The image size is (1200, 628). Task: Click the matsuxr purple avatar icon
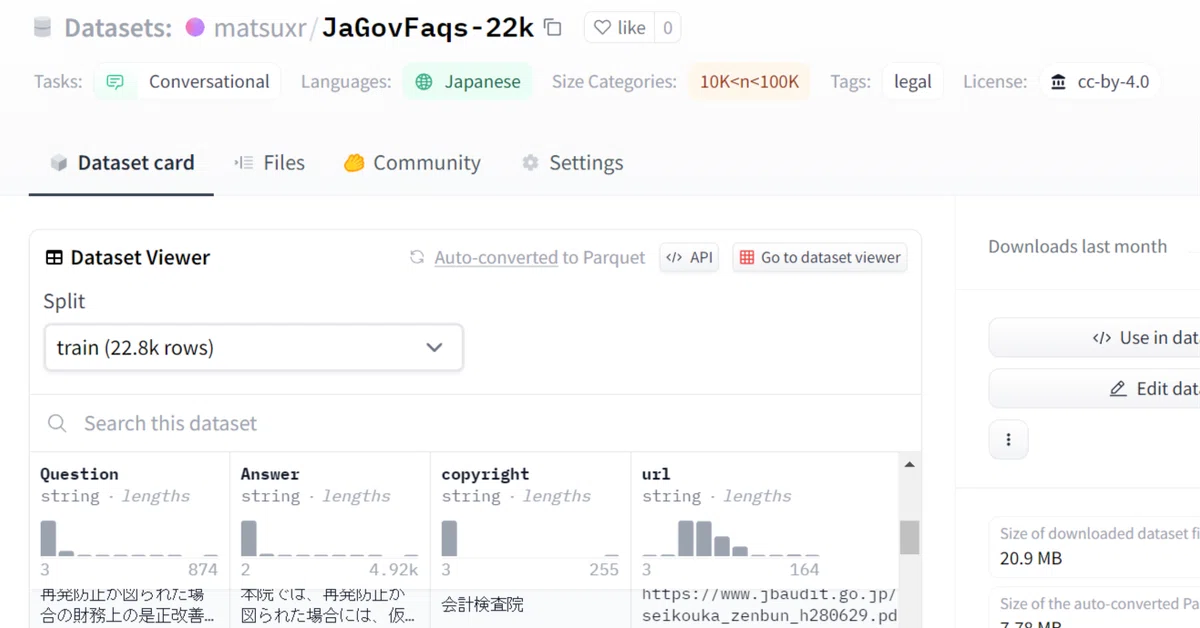(x=195, y=28)
